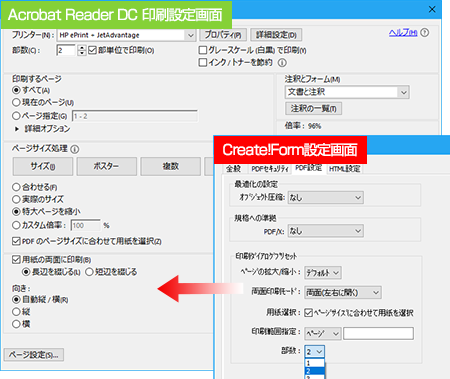This screenshot has width=450, height=379.
Task: Close the Acrobat print dialog
Action: [x=432, y=9]
